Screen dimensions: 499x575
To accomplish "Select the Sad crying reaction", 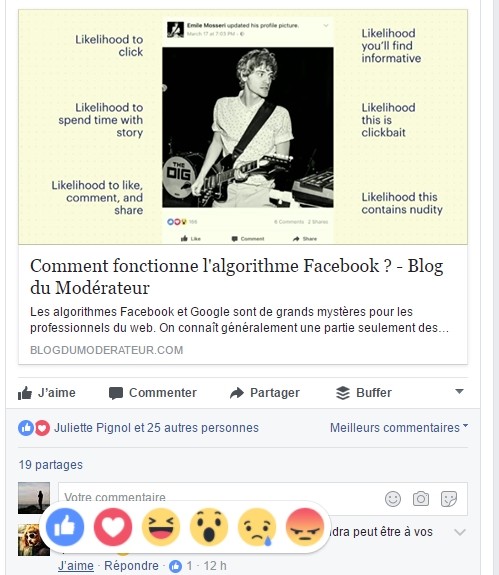I will [257, 527].
